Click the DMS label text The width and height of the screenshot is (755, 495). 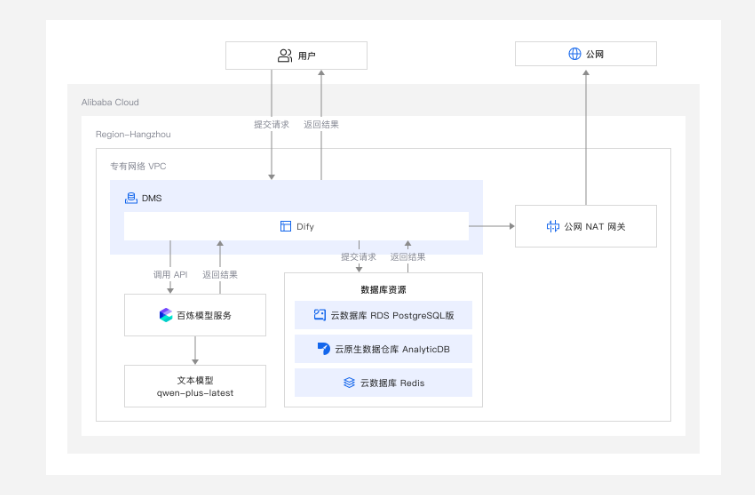click(152, 198)
